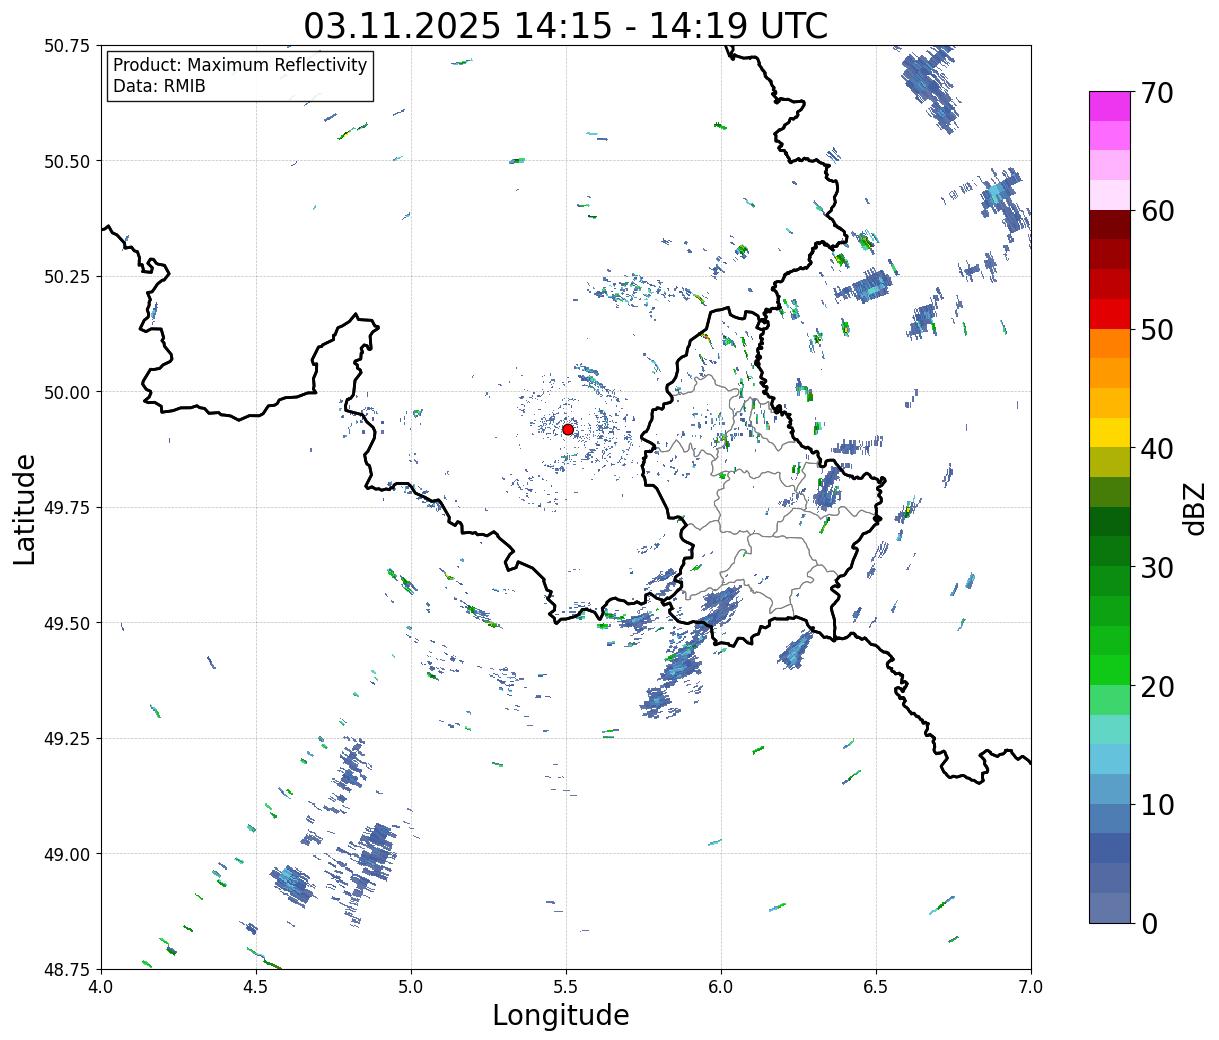Viewport: 1219px width, 1040px height.
Task: Click the colorbar tick label 0
Action: (x=1148, y=924)
